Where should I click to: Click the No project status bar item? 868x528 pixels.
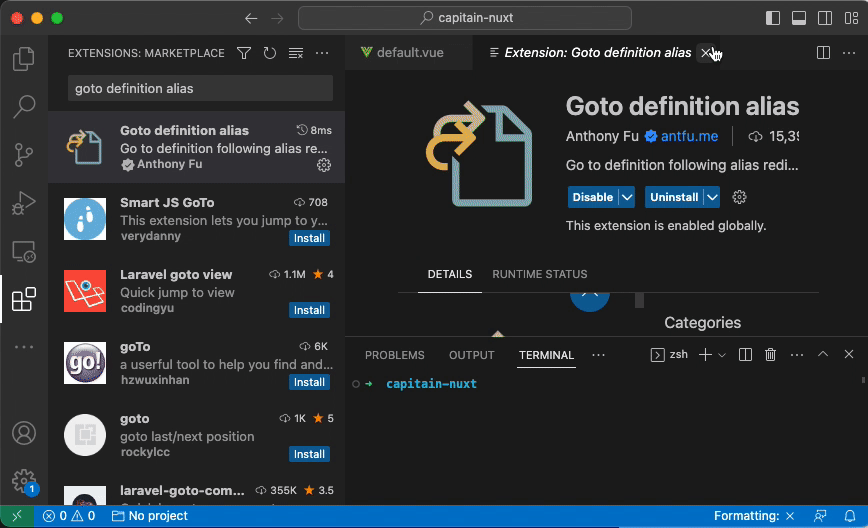150,516
